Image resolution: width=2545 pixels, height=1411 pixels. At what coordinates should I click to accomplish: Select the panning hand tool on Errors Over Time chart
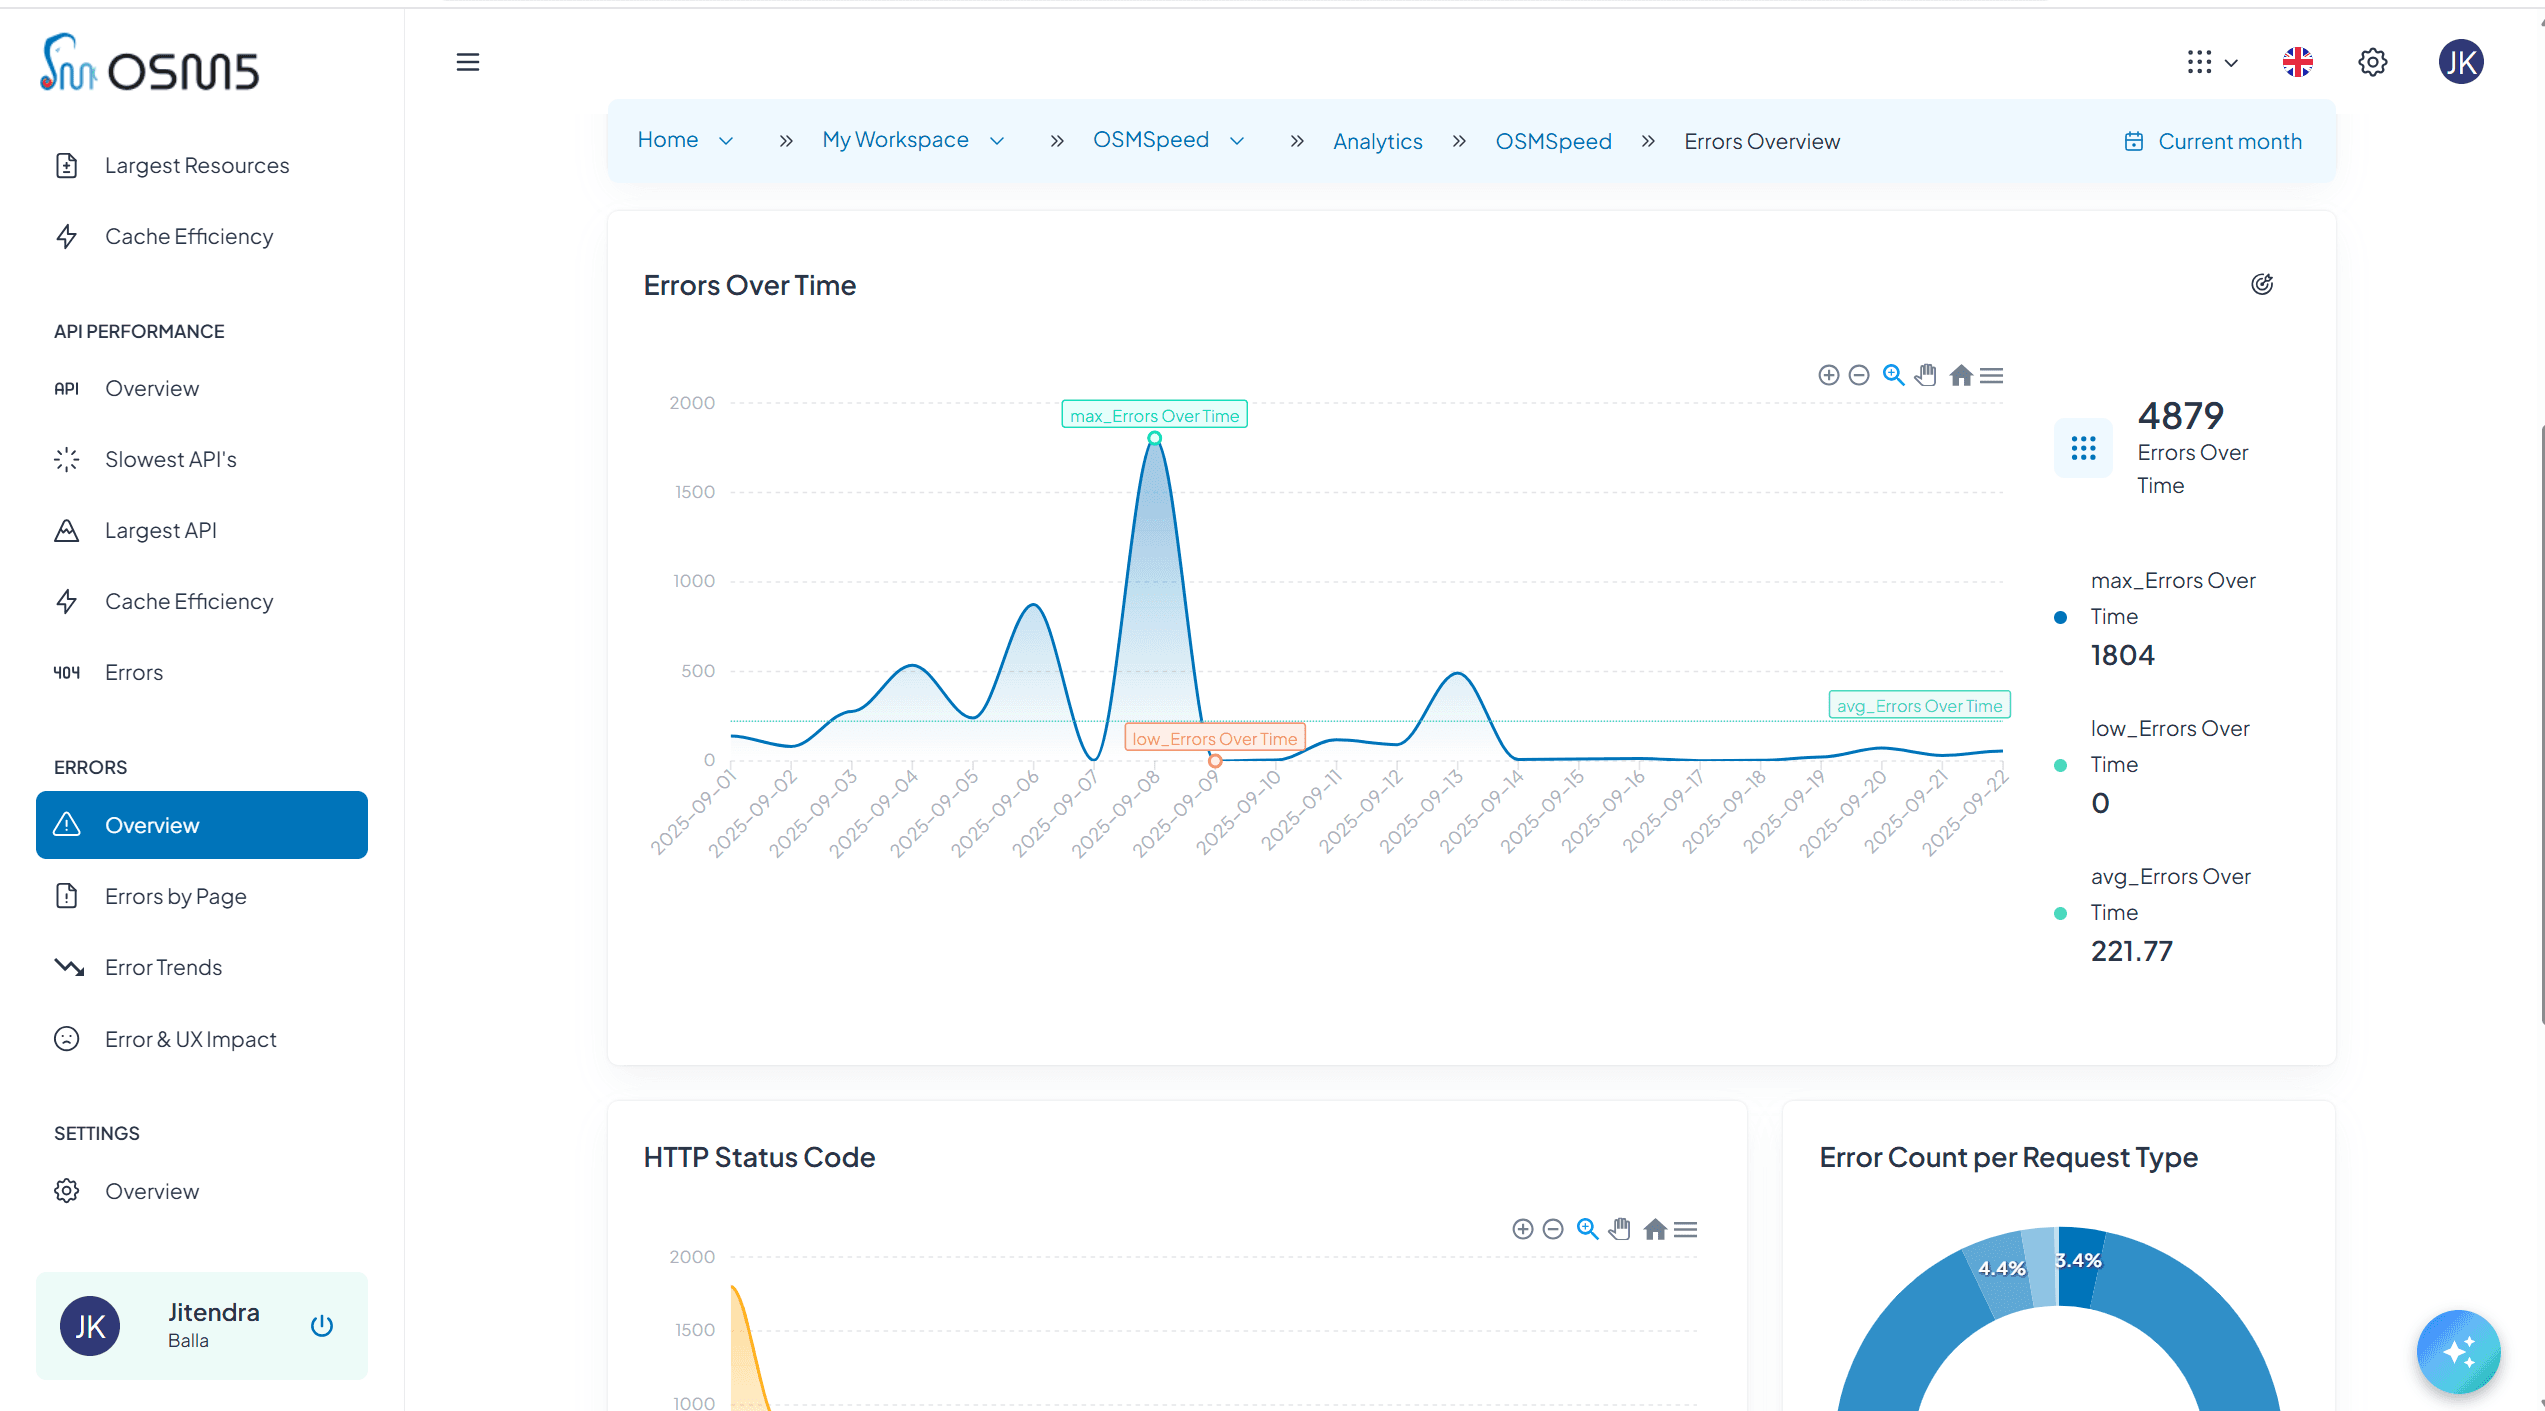tap(1926, 375)
